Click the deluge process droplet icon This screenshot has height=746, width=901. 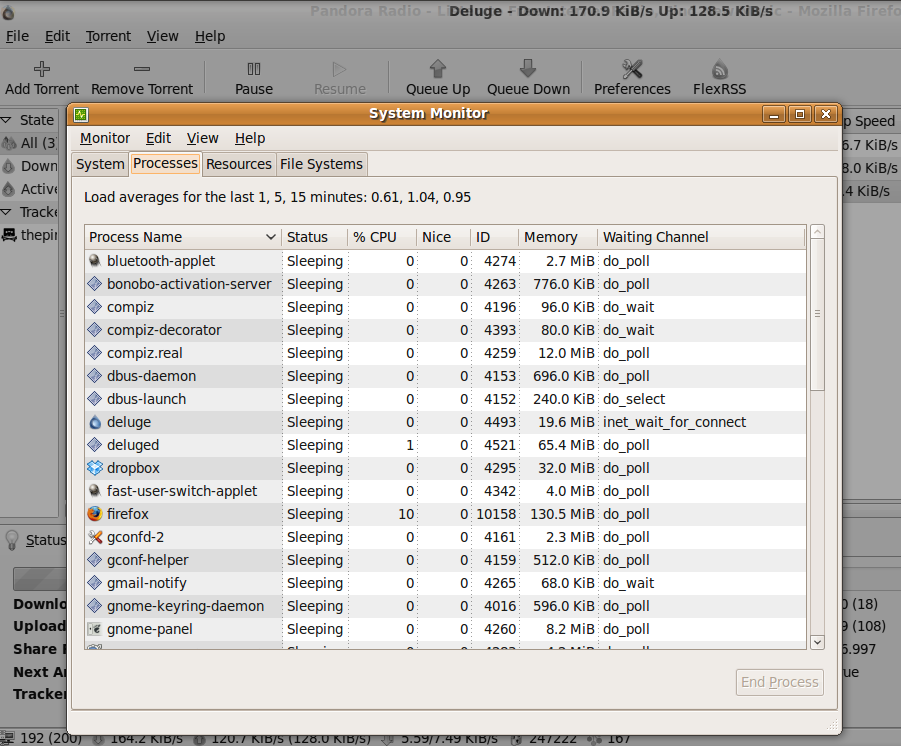95,422
